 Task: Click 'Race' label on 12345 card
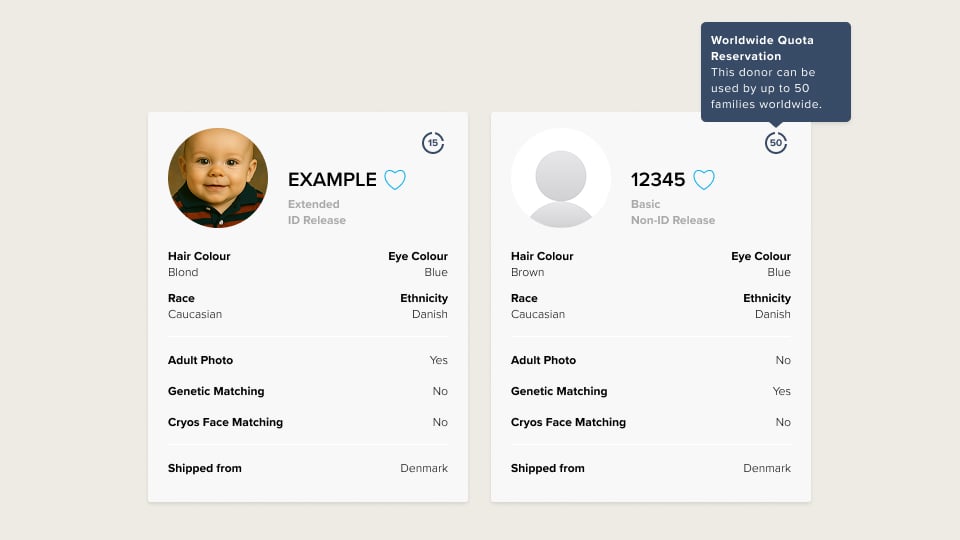tap(524, 298)
